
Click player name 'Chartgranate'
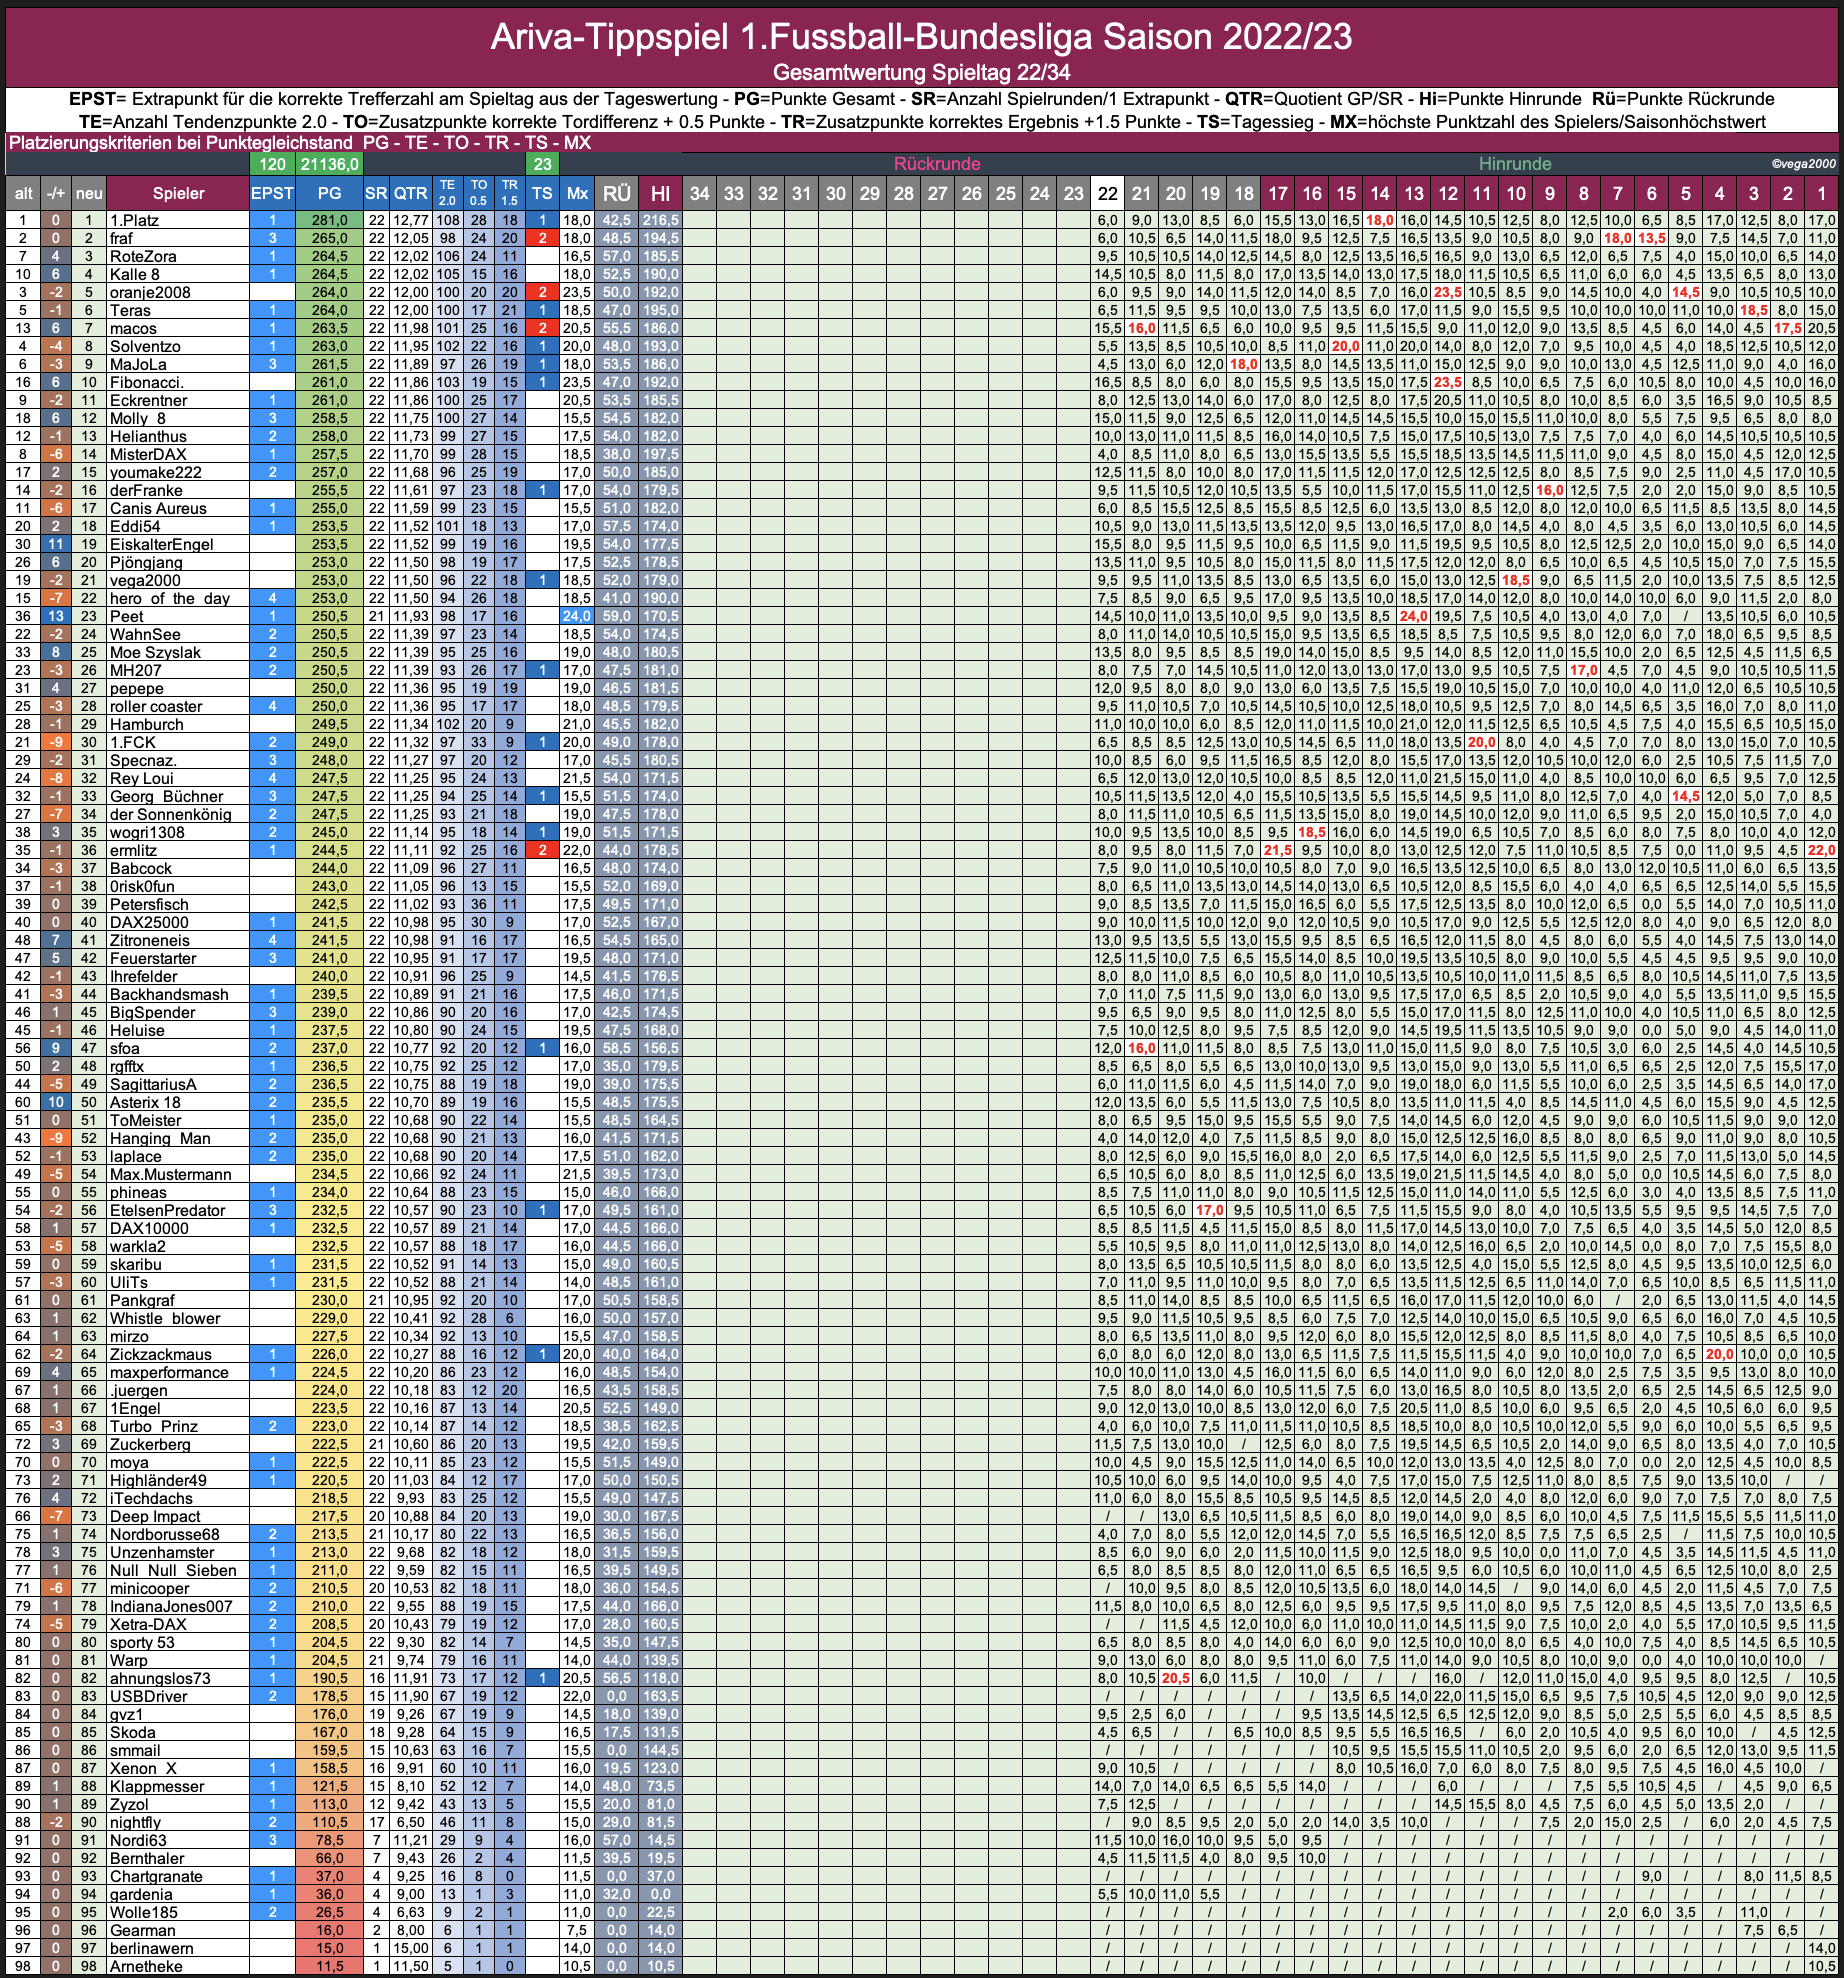(156, 1876)
